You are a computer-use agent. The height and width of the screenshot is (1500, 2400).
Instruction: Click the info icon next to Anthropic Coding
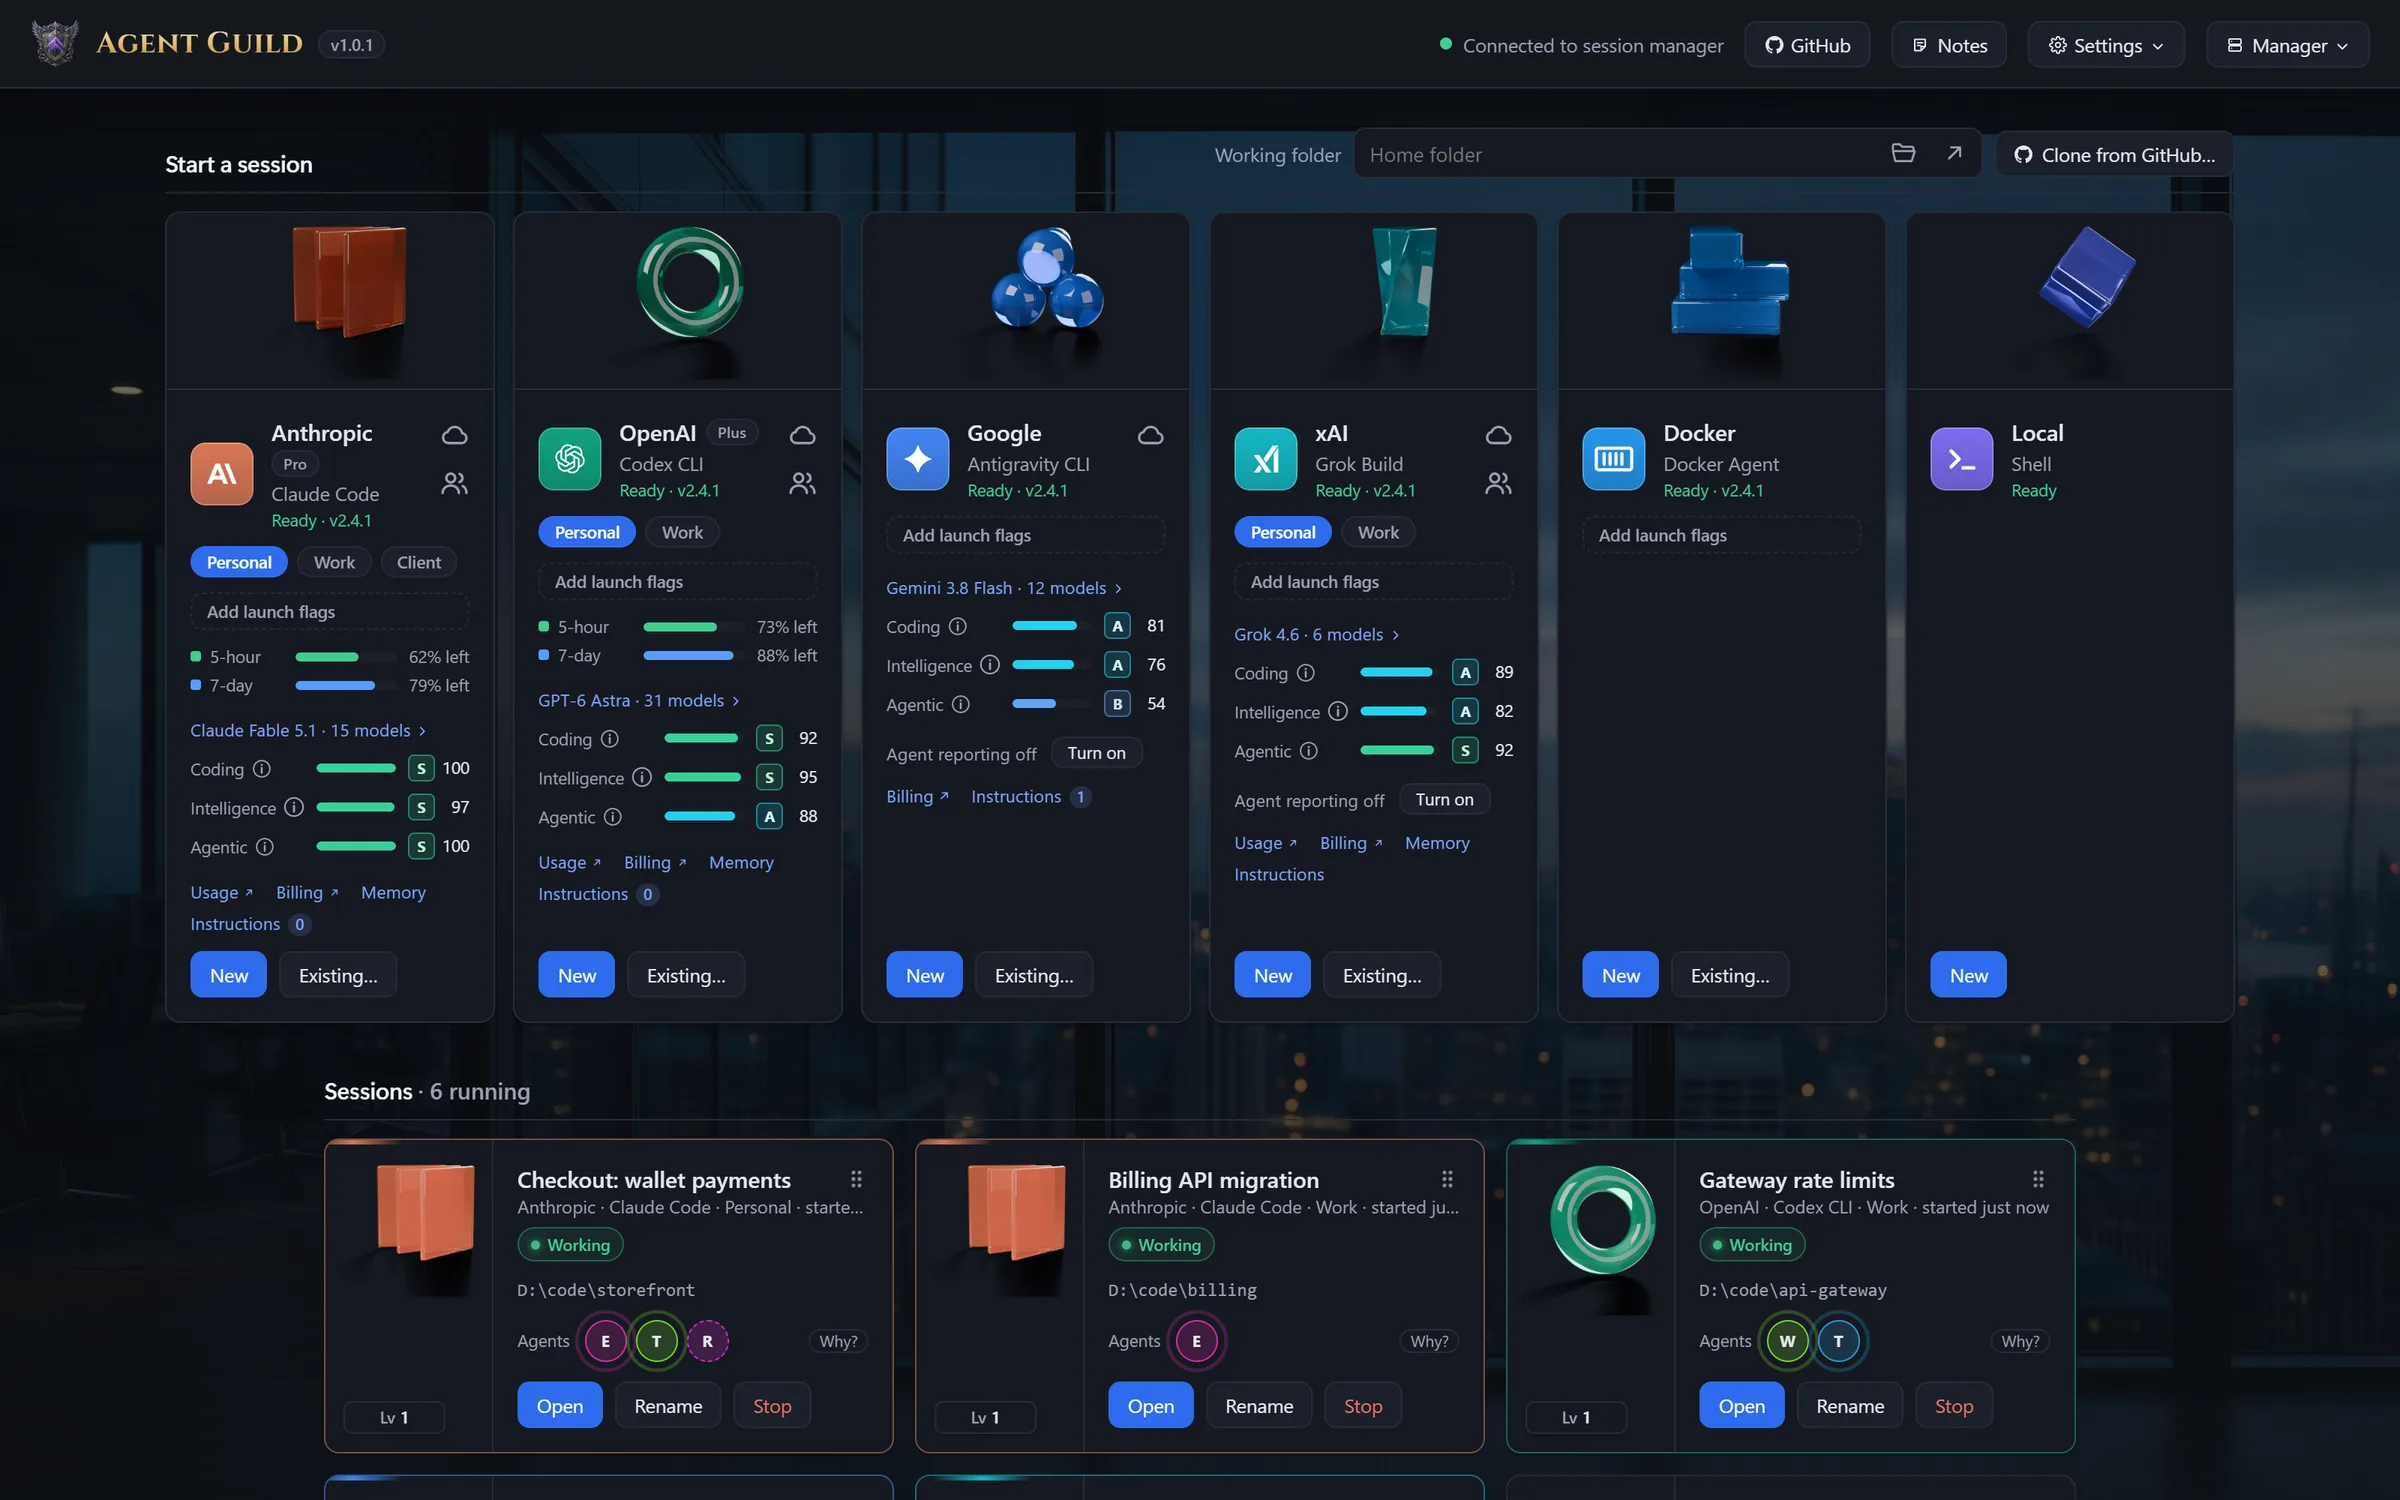pos(262,769)
